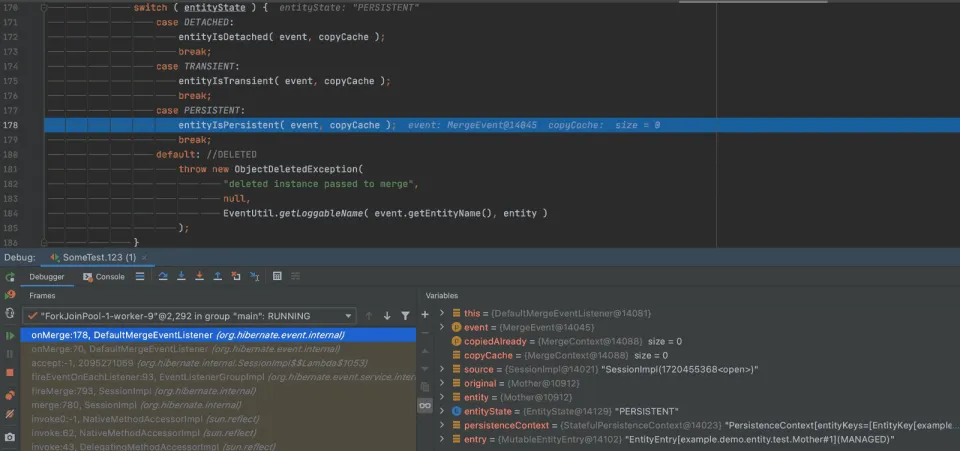Click the fold marker at line 170
Image resolution: width=960 pixels, height=451 pixels.
click(44, 8)
